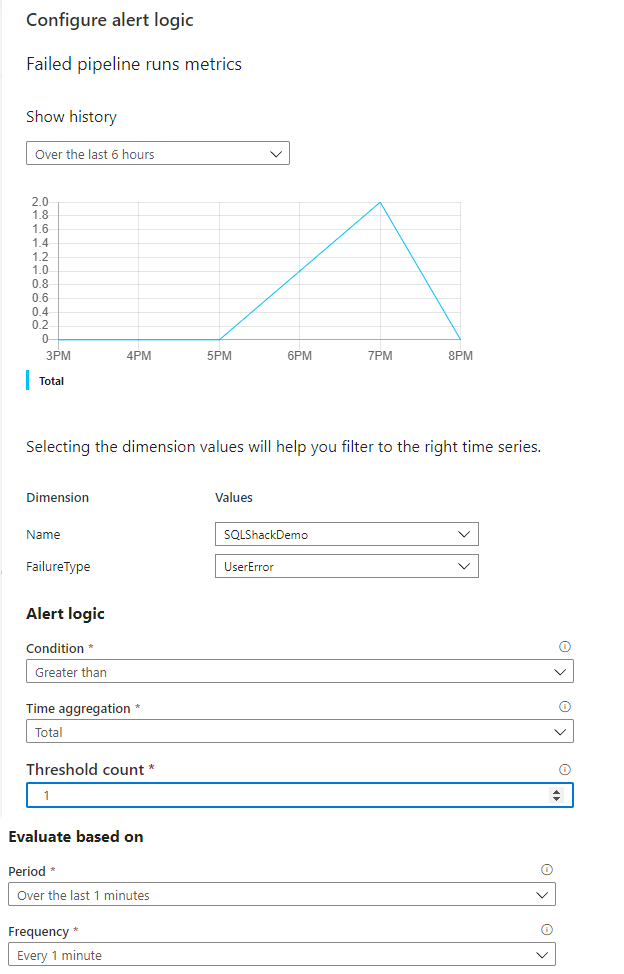Click the info icon beside Time aggregation
This screenshot has height=974, width=624.
click(564, 707)
